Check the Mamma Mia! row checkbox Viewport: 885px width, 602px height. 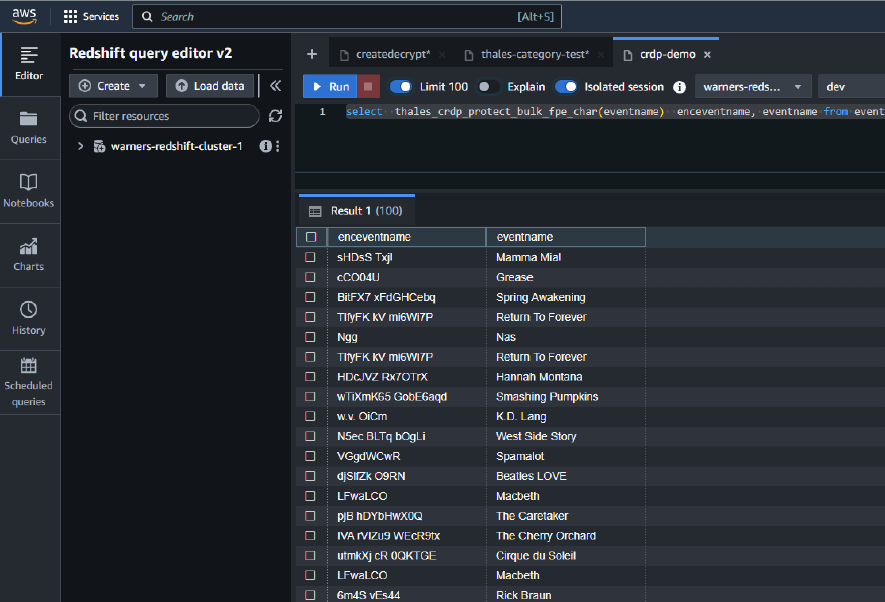(310, 257)
